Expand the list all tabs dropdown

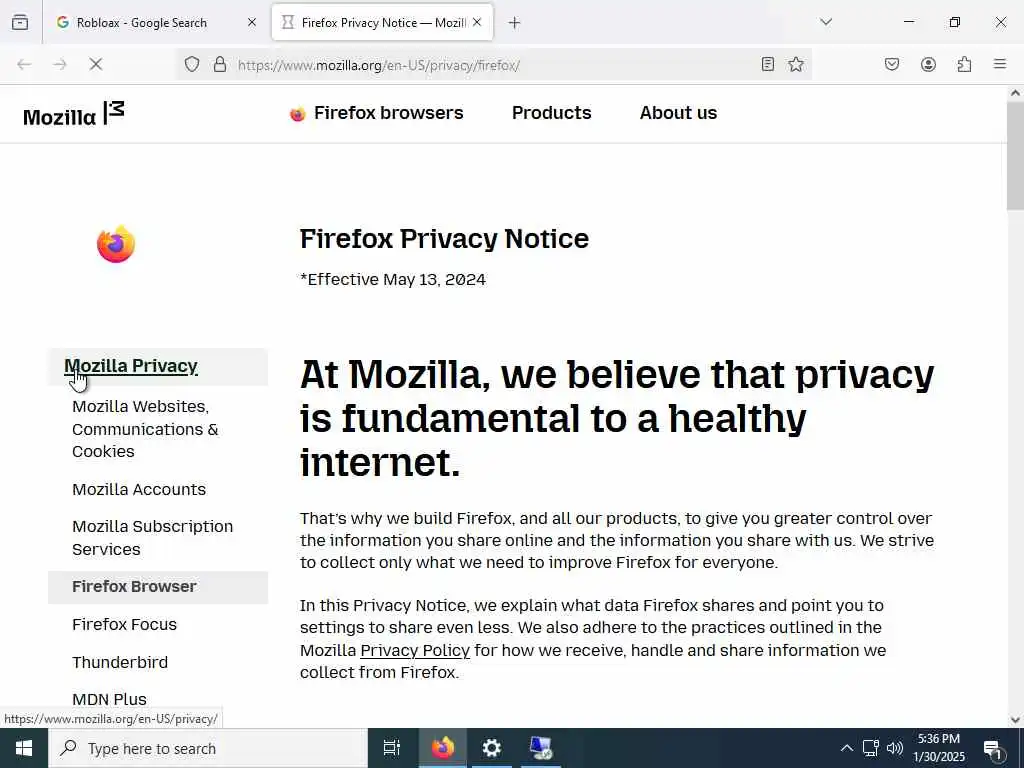826,22
